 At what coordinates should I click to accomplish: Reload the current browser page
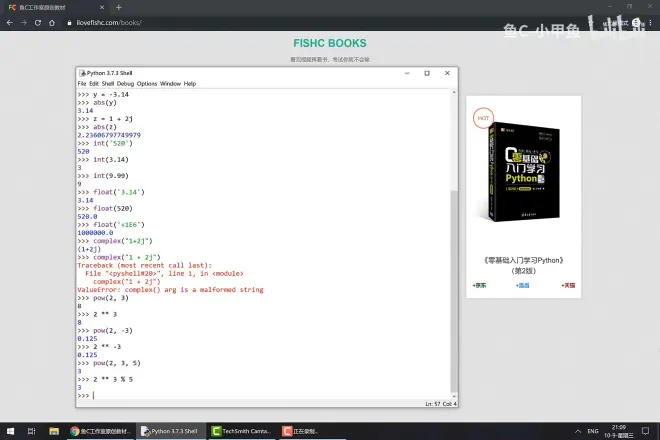click(x=39, y=22)
